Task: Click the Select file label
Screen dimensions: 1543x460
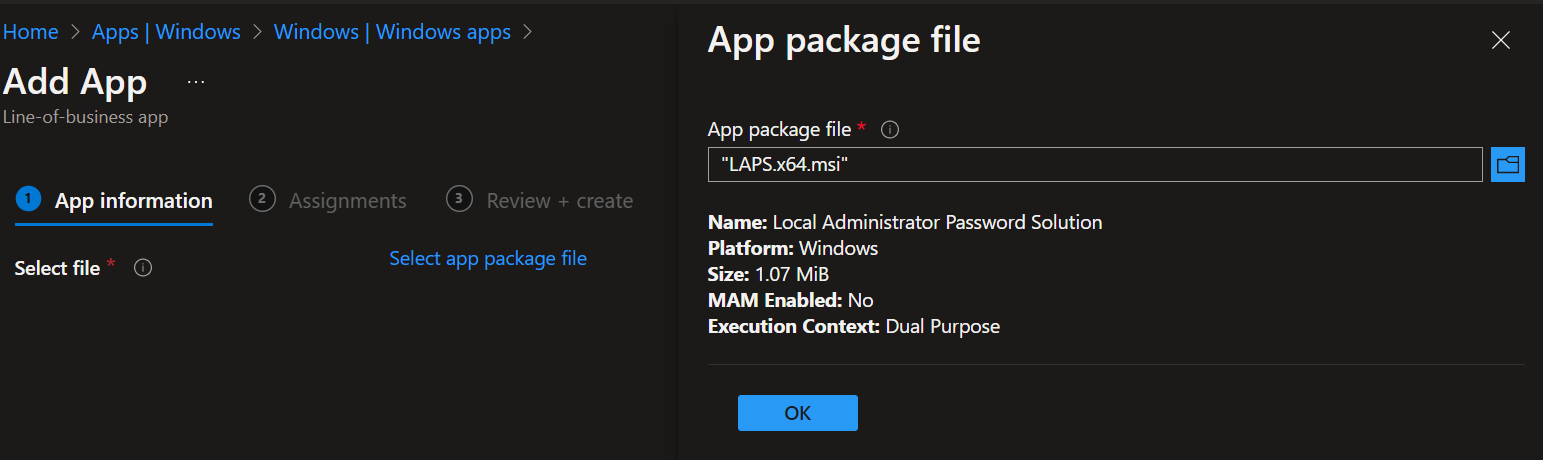Action: pos(57,268)
